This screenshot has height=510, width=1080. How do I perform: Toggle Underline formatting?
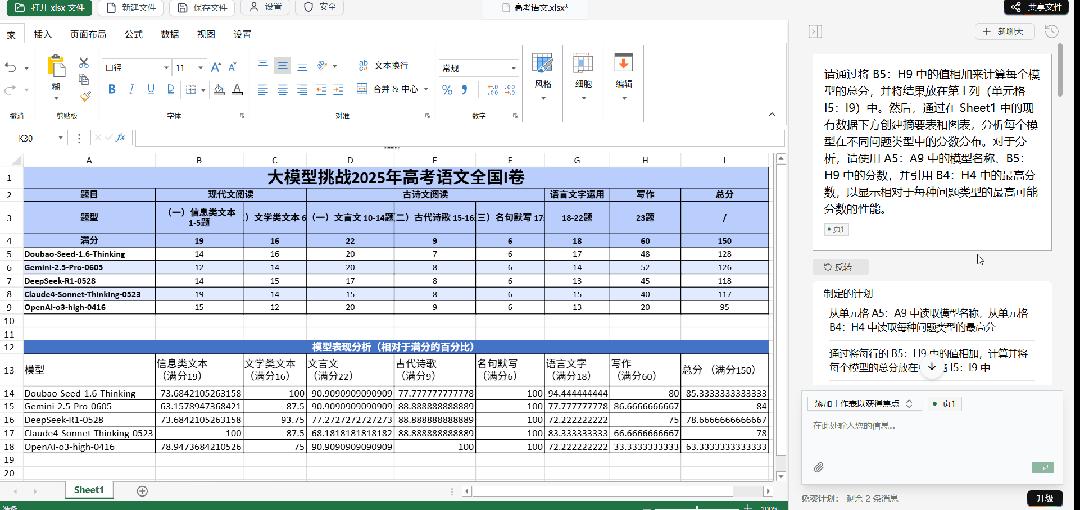150,90
